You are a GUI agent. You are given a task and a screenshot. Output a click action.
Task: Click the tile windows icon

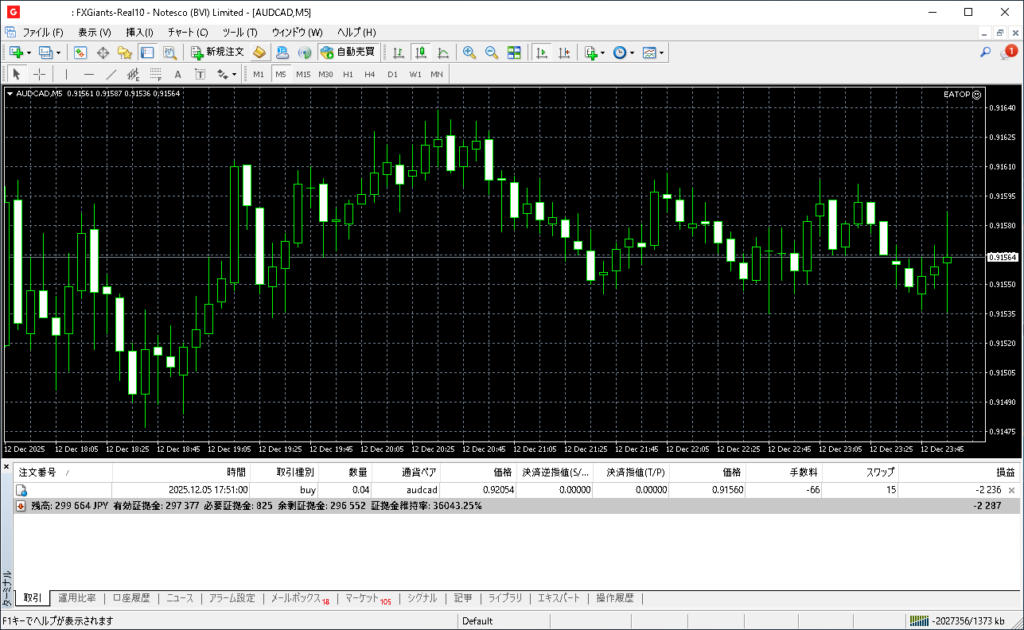[x=514, y=52]
